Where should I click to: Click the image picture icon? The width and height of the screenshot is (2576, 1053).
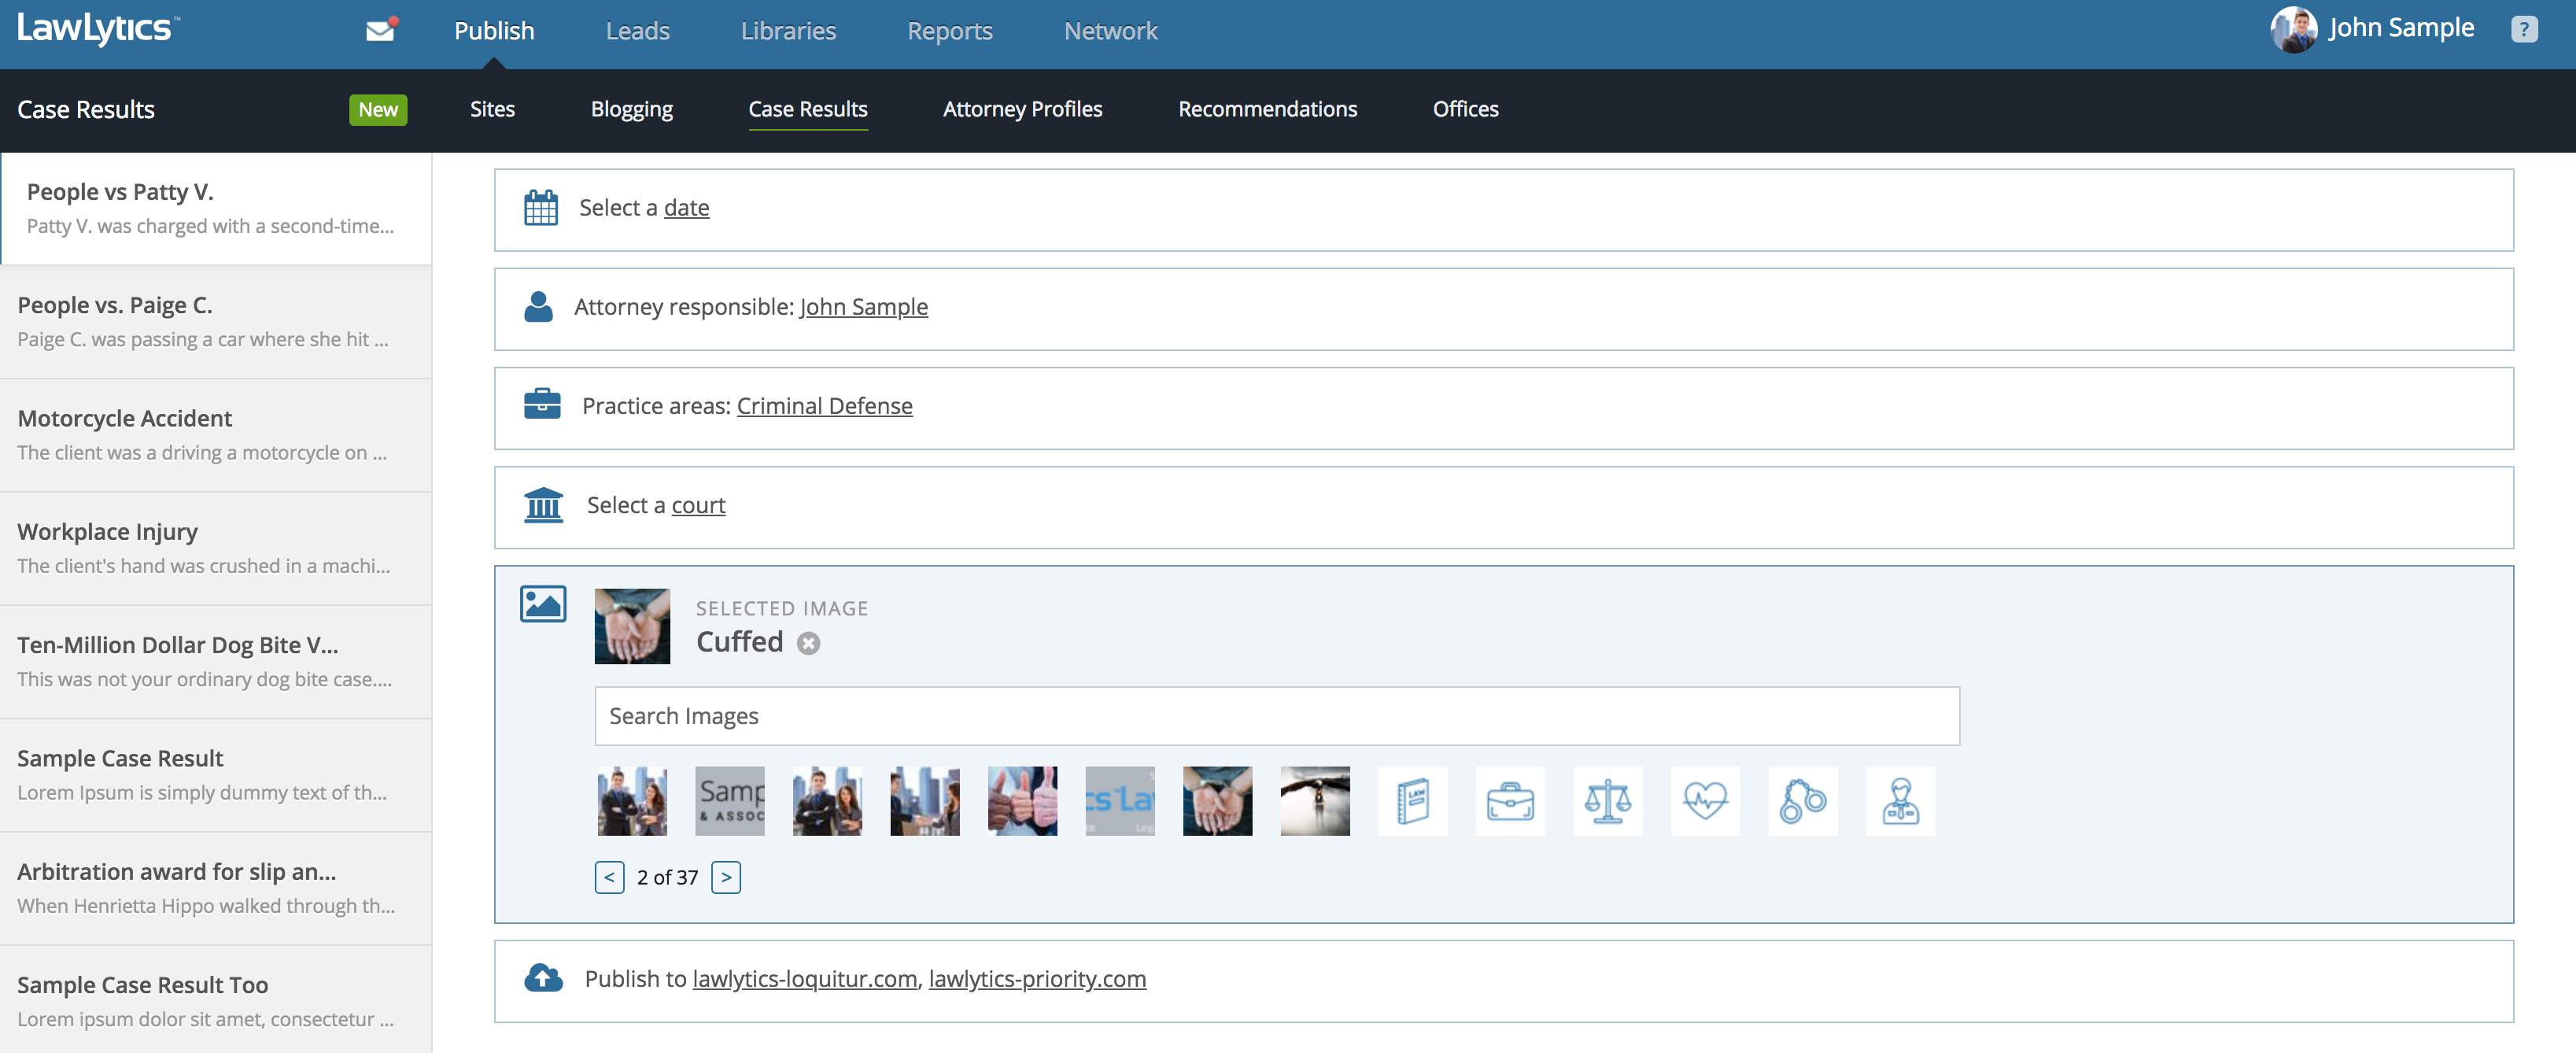[x=543, y=604]
